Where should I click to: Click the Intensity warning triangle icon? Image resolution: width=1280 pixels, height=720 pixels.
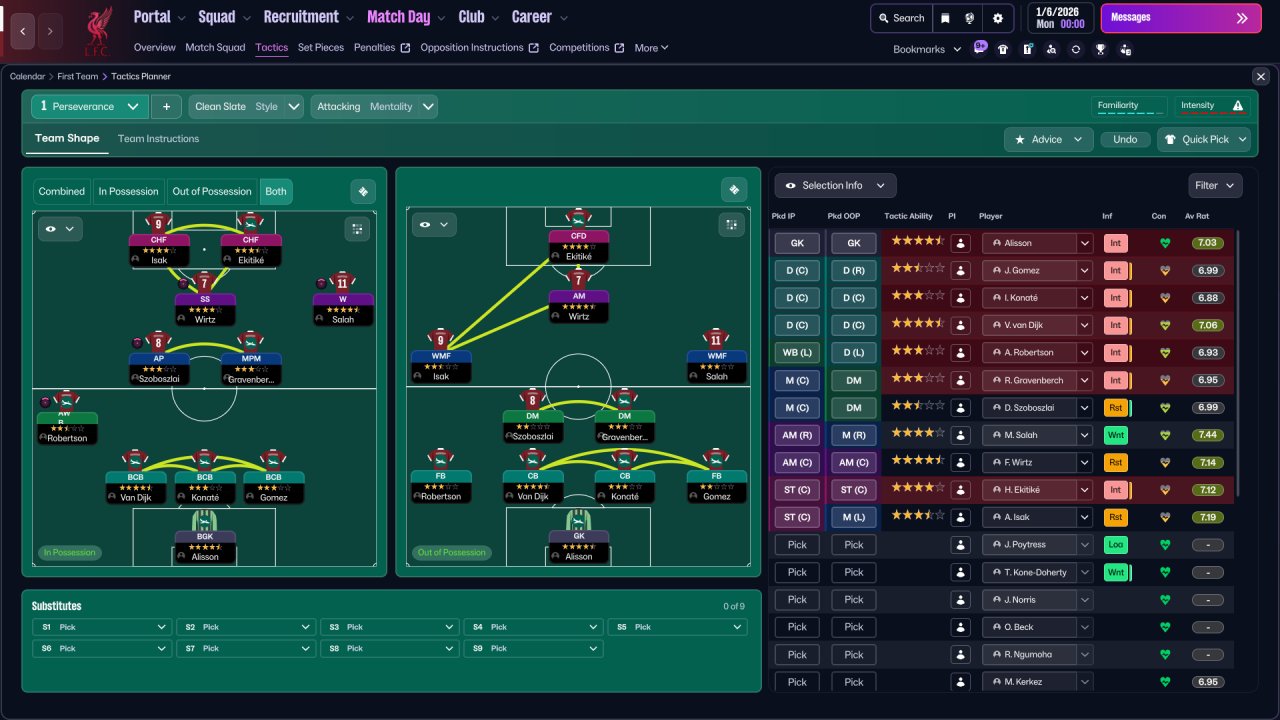point(1238,106)
